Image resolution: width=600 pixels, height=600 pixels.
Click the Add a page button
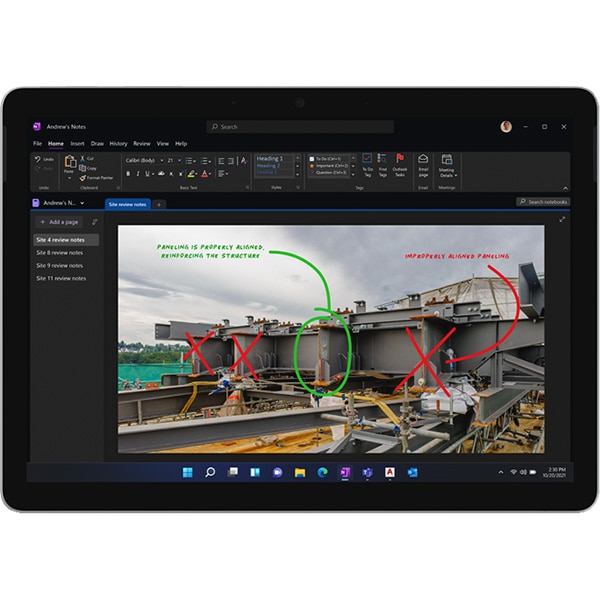point(58,222)
